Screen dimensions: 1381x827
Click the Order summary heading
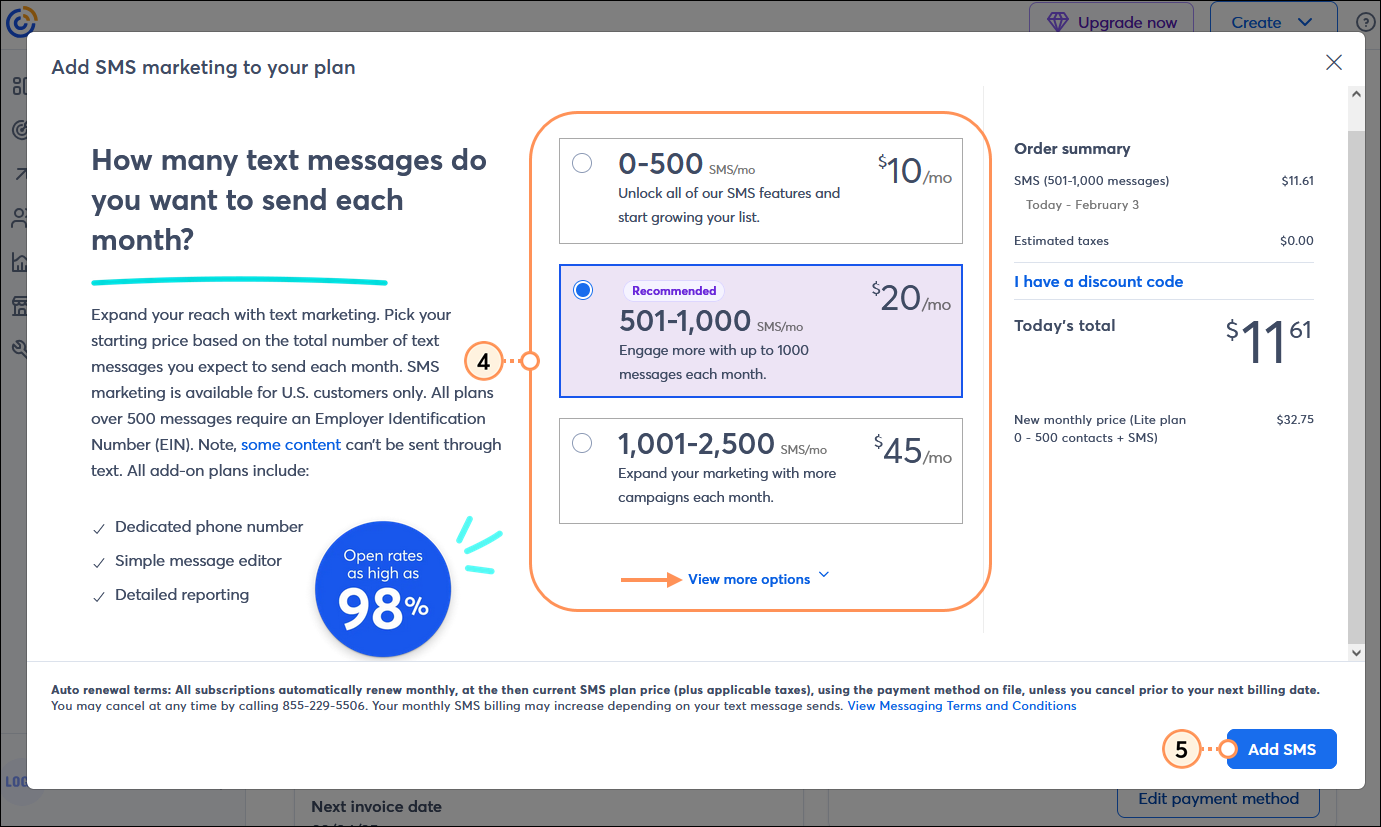1072,148
